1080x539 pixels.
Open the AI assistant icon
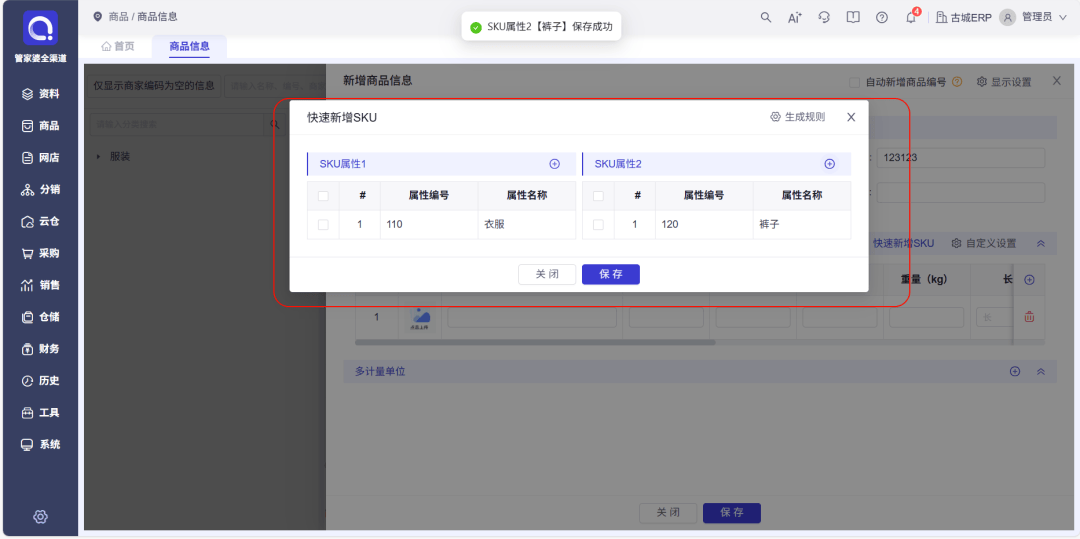click(795, 17)
